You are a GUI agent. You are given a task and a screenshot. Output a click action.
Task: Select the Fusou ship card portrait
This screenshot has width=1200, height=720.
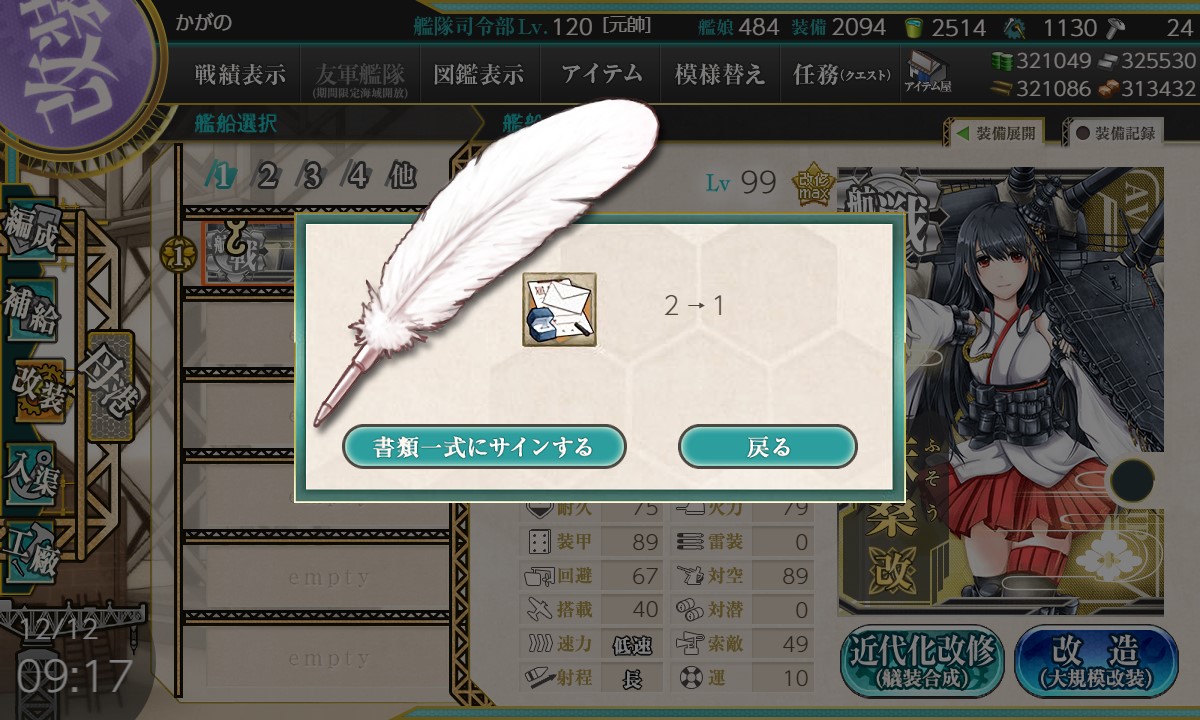point(1001,391)
